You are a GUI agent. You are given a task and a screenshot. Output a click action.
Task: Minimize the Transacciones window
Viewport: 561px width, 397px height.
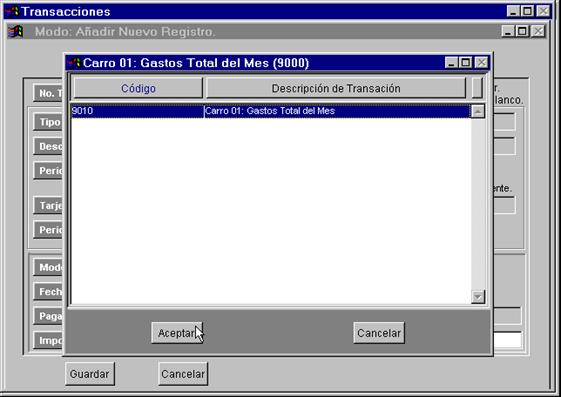tap(513, 11)
